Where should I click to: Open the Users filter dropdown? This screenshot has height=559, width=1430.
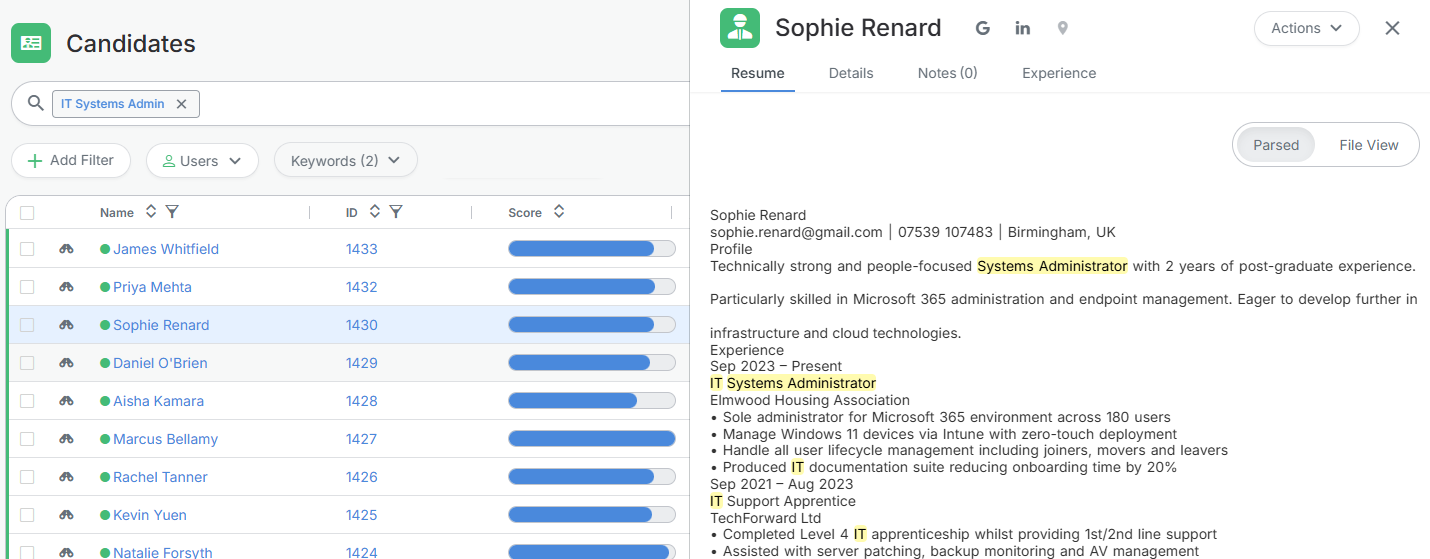202,161
